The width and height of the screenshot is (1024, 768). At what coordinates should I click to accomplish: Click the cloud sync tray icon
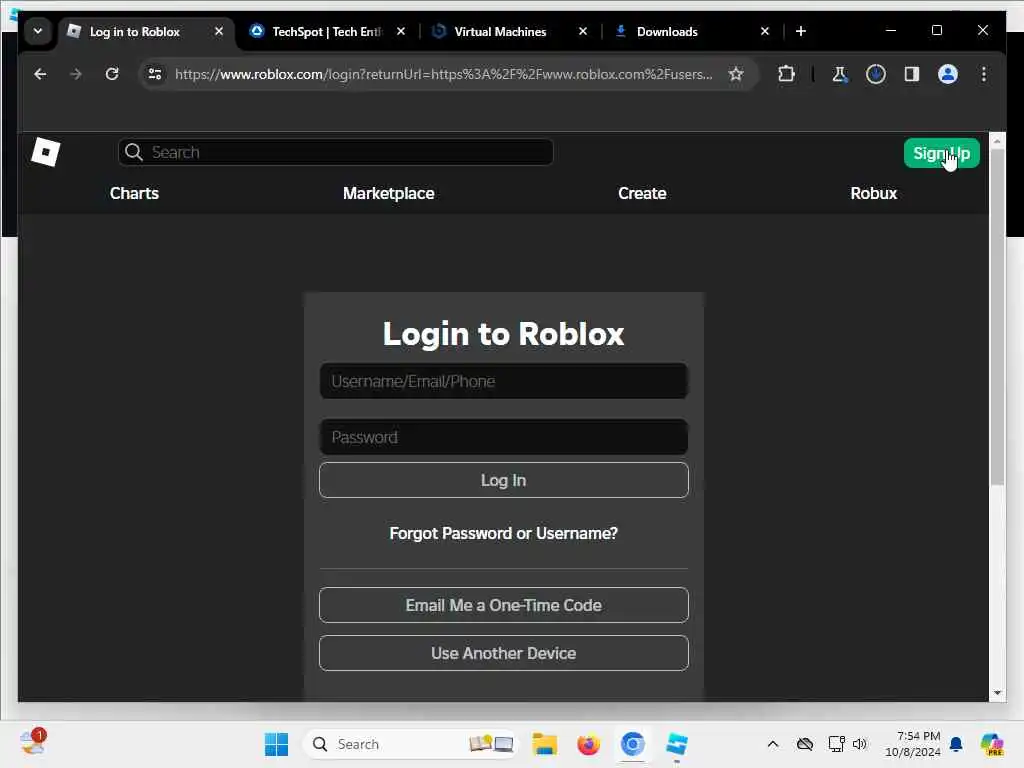point(805,744)
